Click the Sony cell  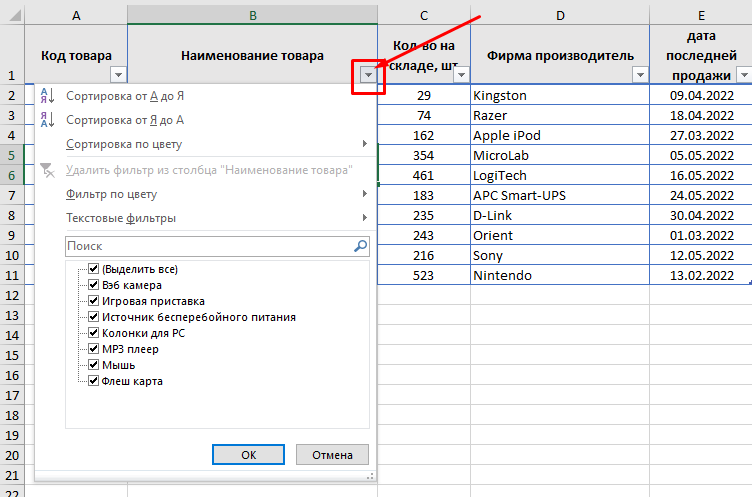tap(560, 255)
